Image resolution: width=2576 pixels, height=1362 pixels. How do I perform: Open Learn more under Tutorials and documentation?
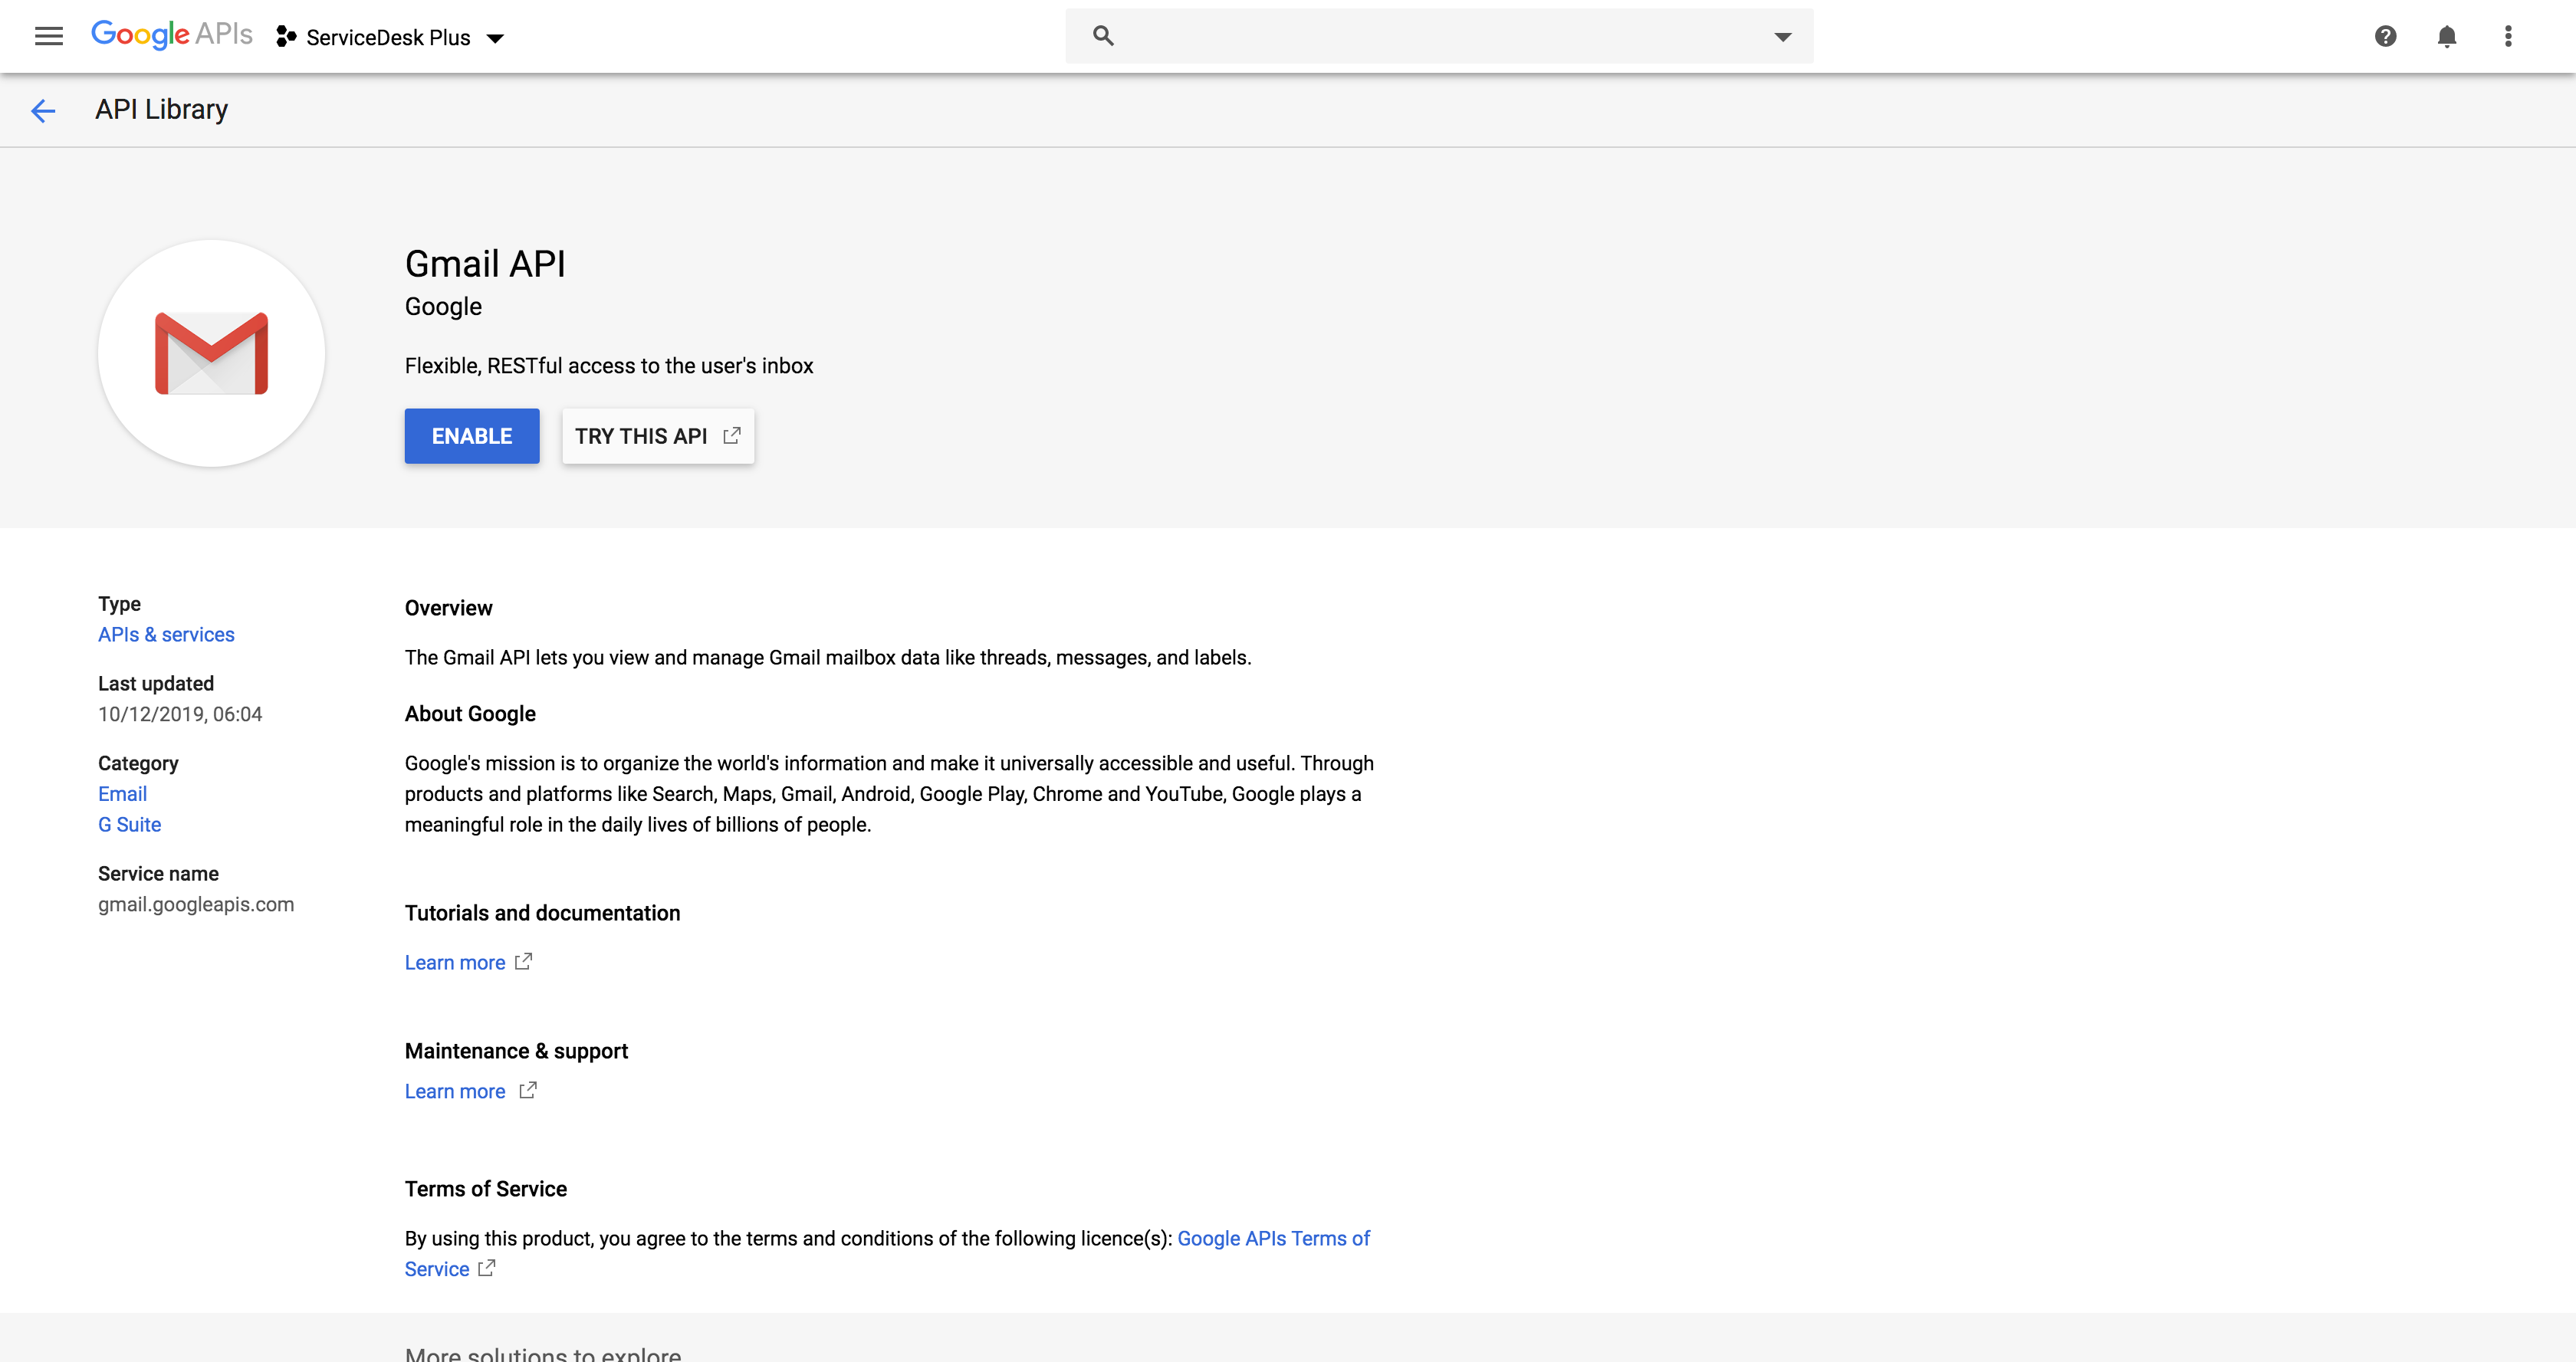click(x=455, y=963)
